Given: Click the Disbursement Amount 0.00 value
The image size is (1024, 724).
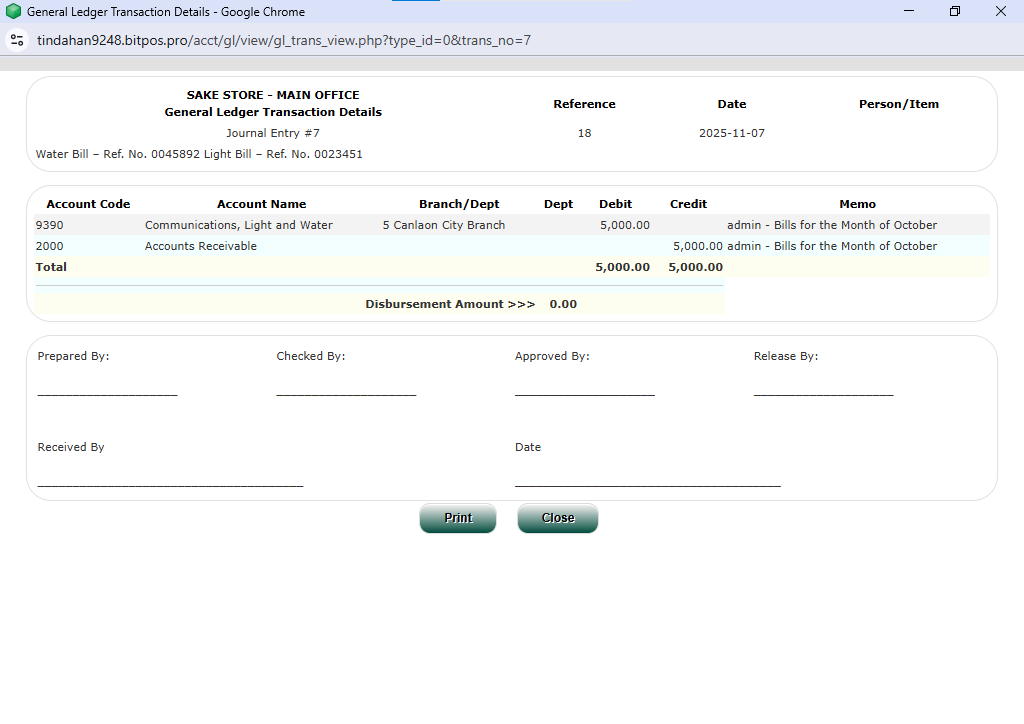Looking at the screenshot, I should coord(563,304).
